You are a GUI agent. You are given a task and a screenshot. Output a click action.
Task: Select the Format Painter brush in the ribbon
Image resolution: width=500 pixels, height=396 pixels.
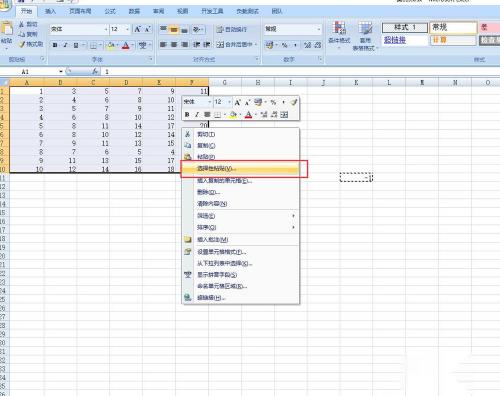pyautogui.click(x=22, y=44)
